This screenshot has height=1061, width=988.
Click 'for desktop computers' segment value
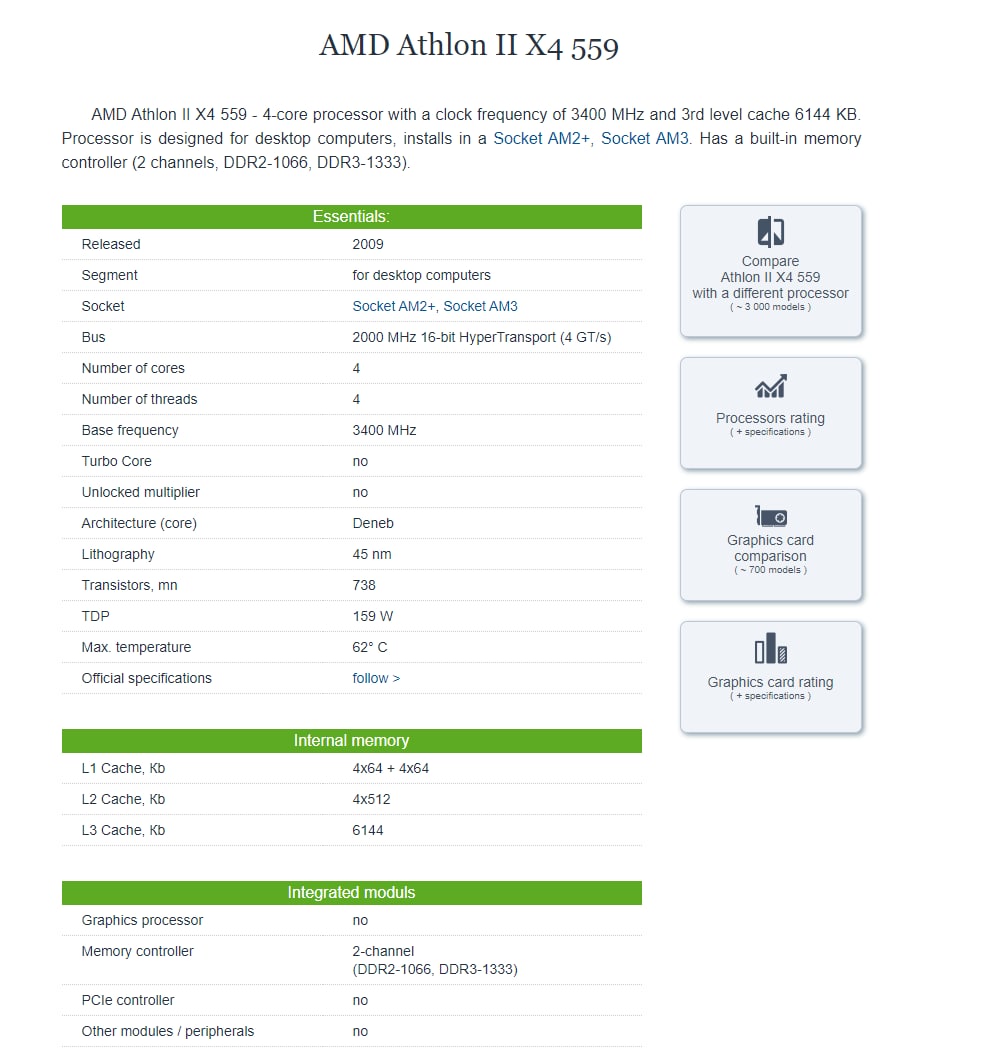[421, 275]
